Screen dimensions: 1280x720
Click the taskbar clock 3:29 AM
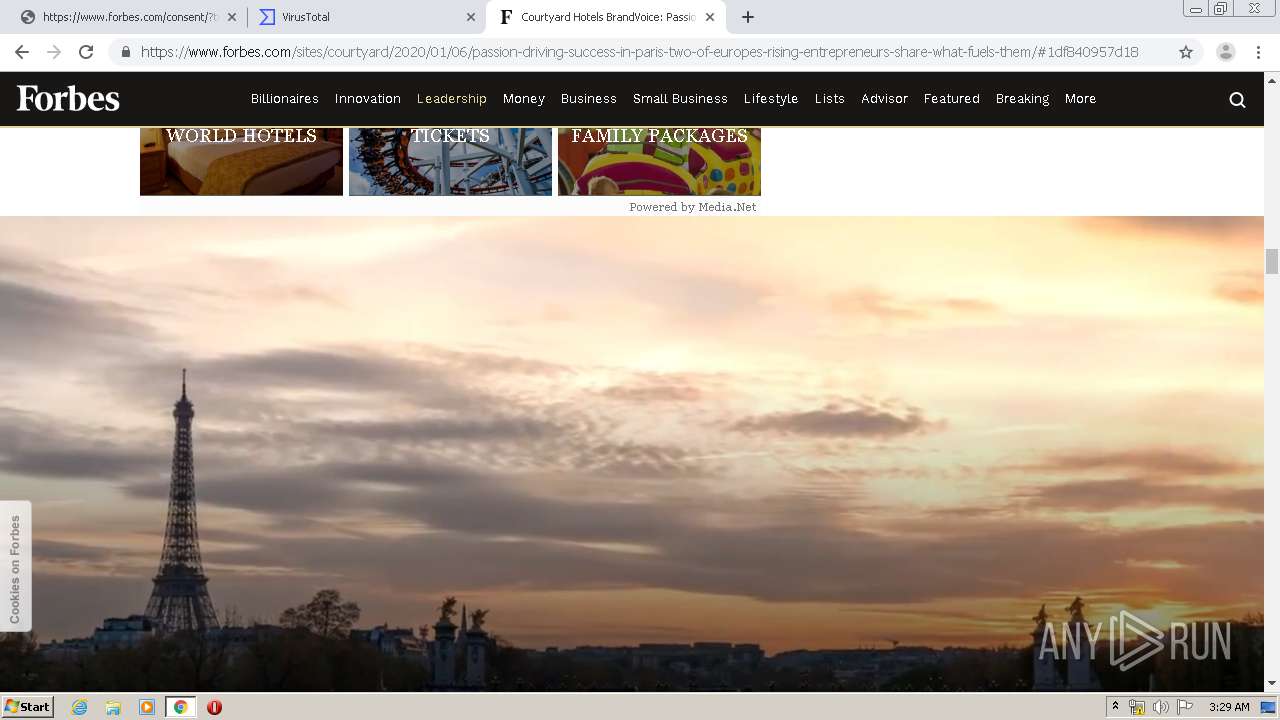click(1229, 707)
